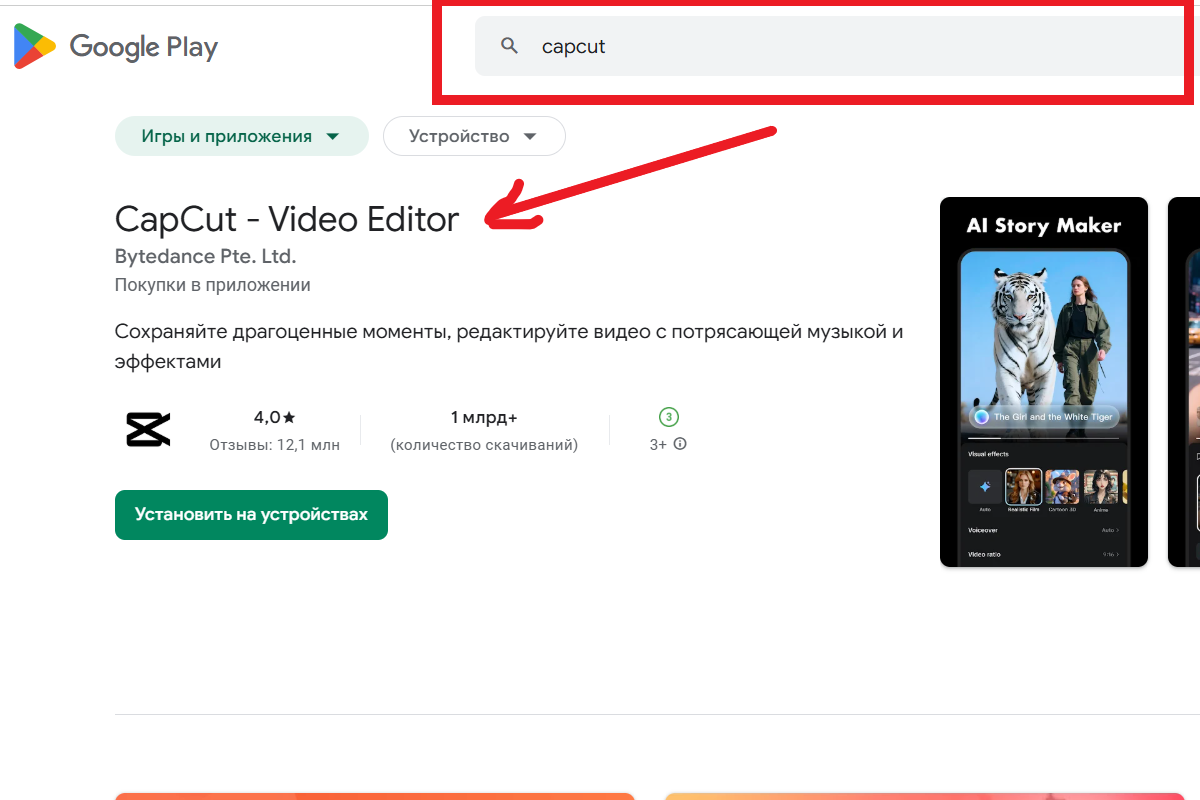Open the Google Play homepage via the wordmark

[143, 46]
